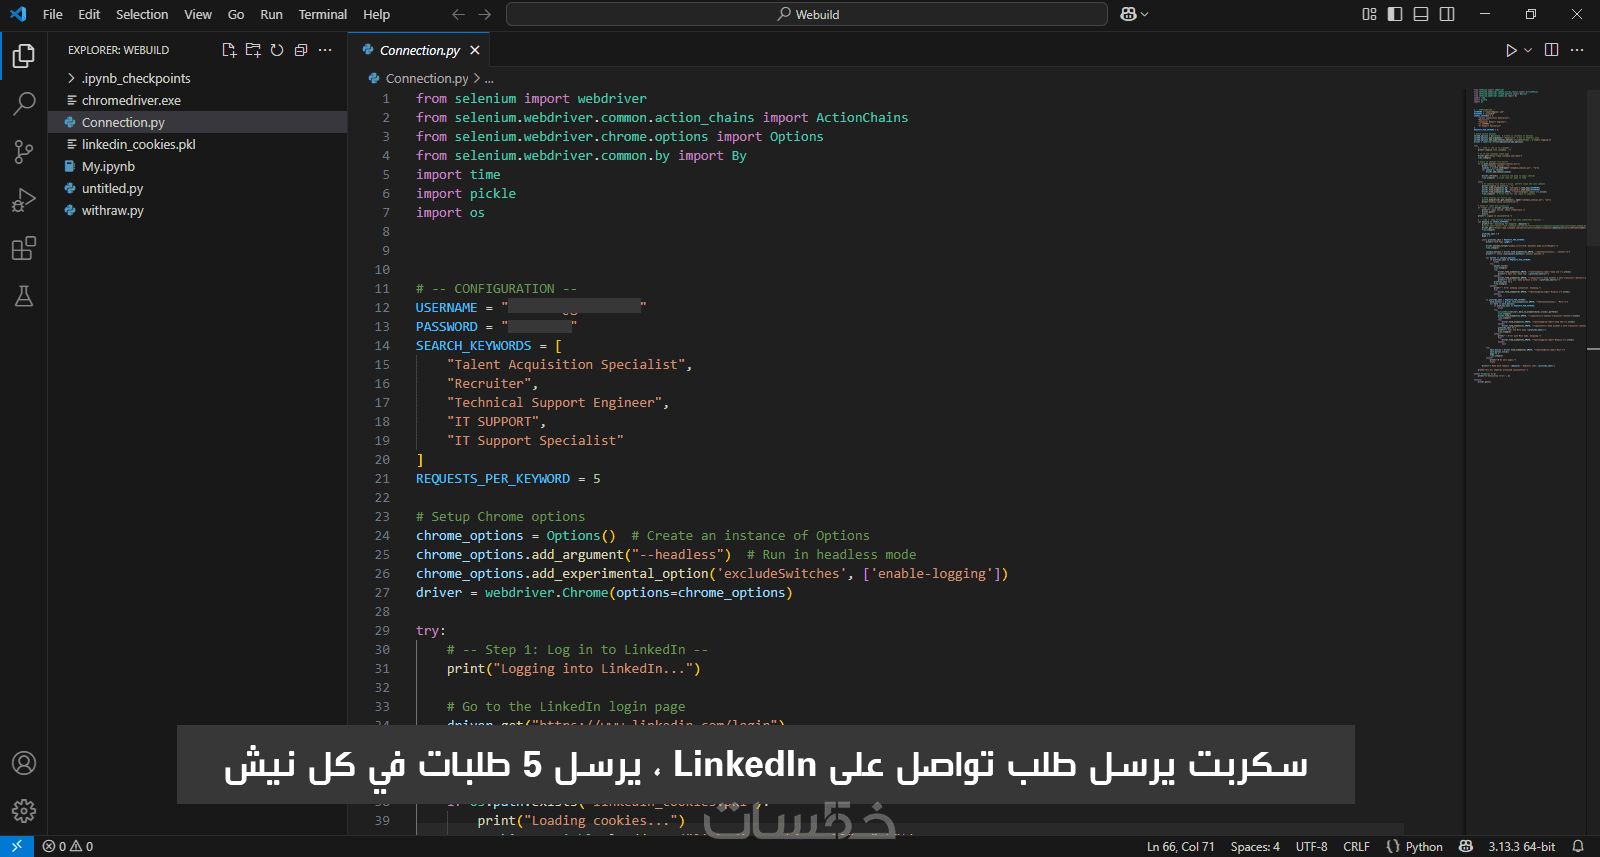1600x857 pixels.
Task: Run the Python file with play button
Action: point(1511,50)
